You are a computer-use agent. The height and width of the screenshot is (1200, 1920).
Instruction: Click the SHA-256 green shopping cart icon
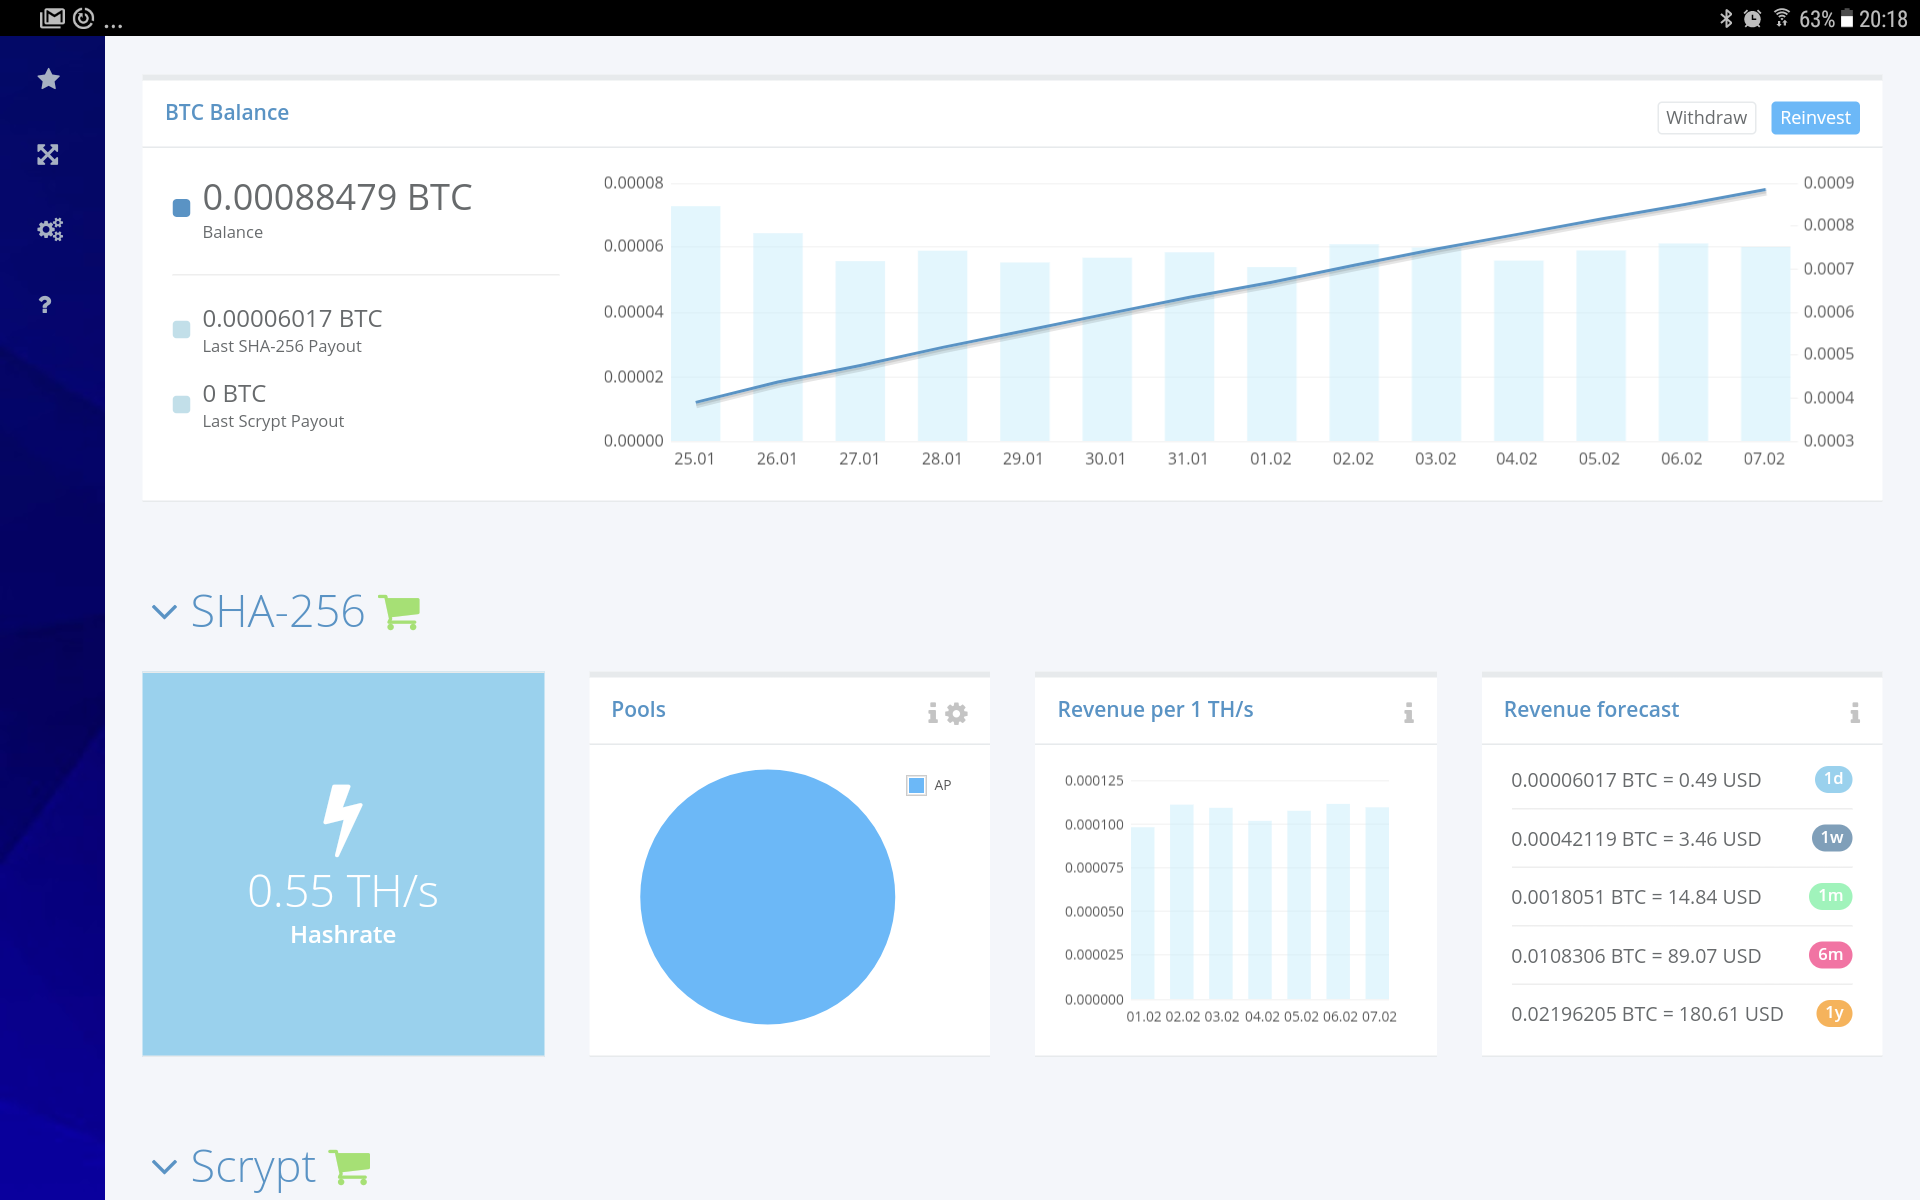pyautogui.click(x=400, y=612)
